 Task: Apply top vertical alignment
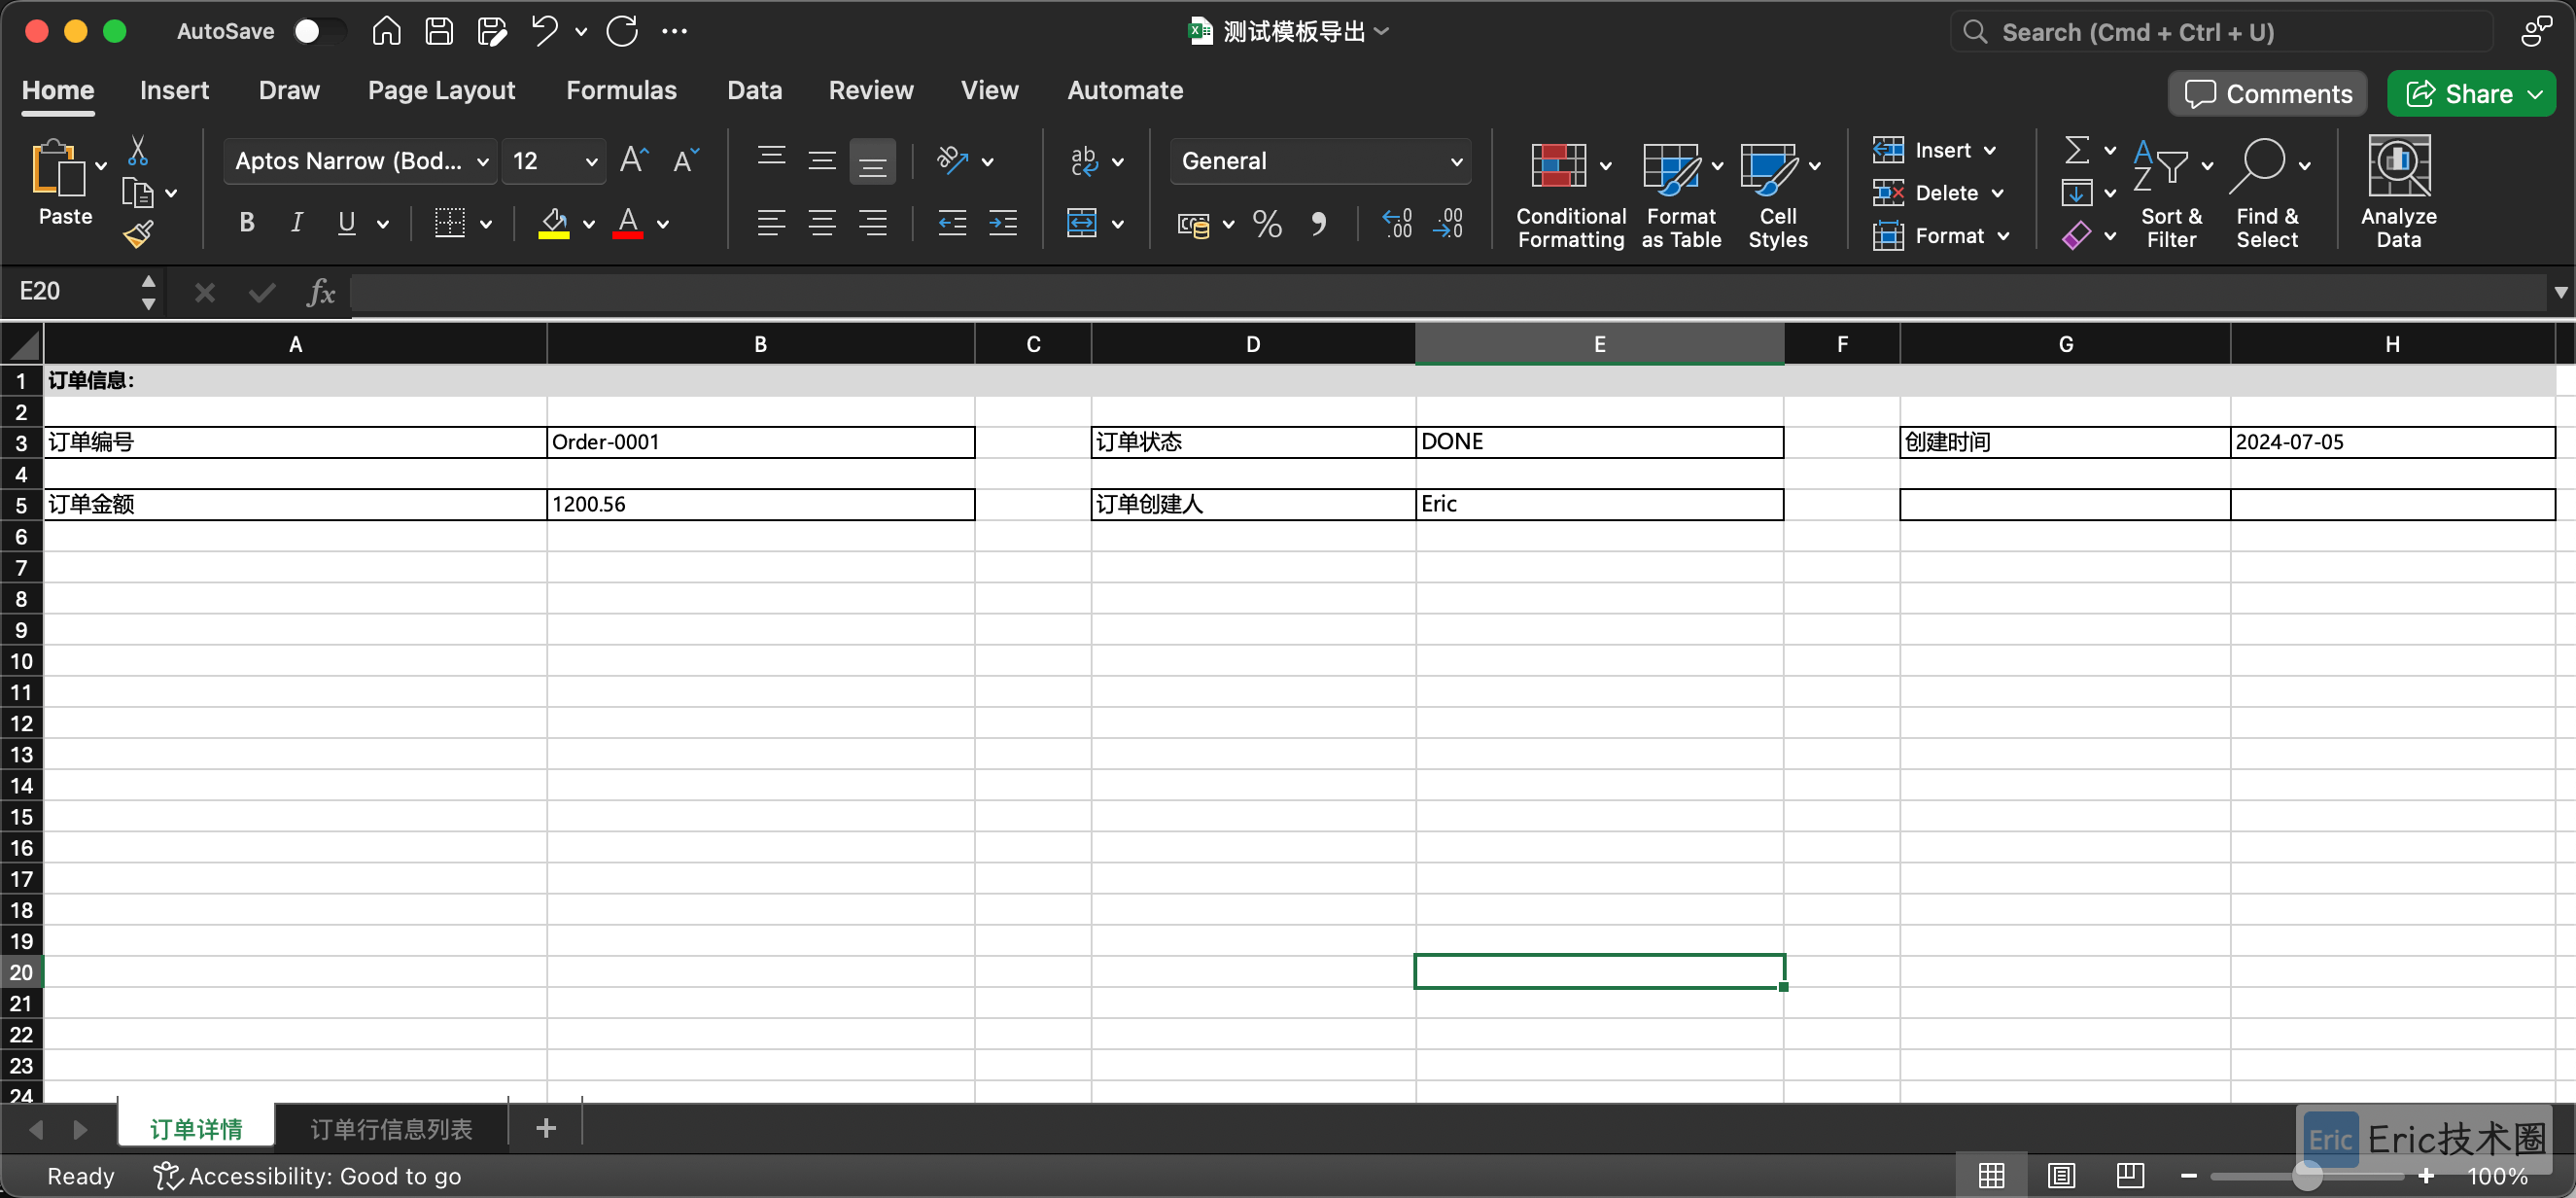click(771, 158)
